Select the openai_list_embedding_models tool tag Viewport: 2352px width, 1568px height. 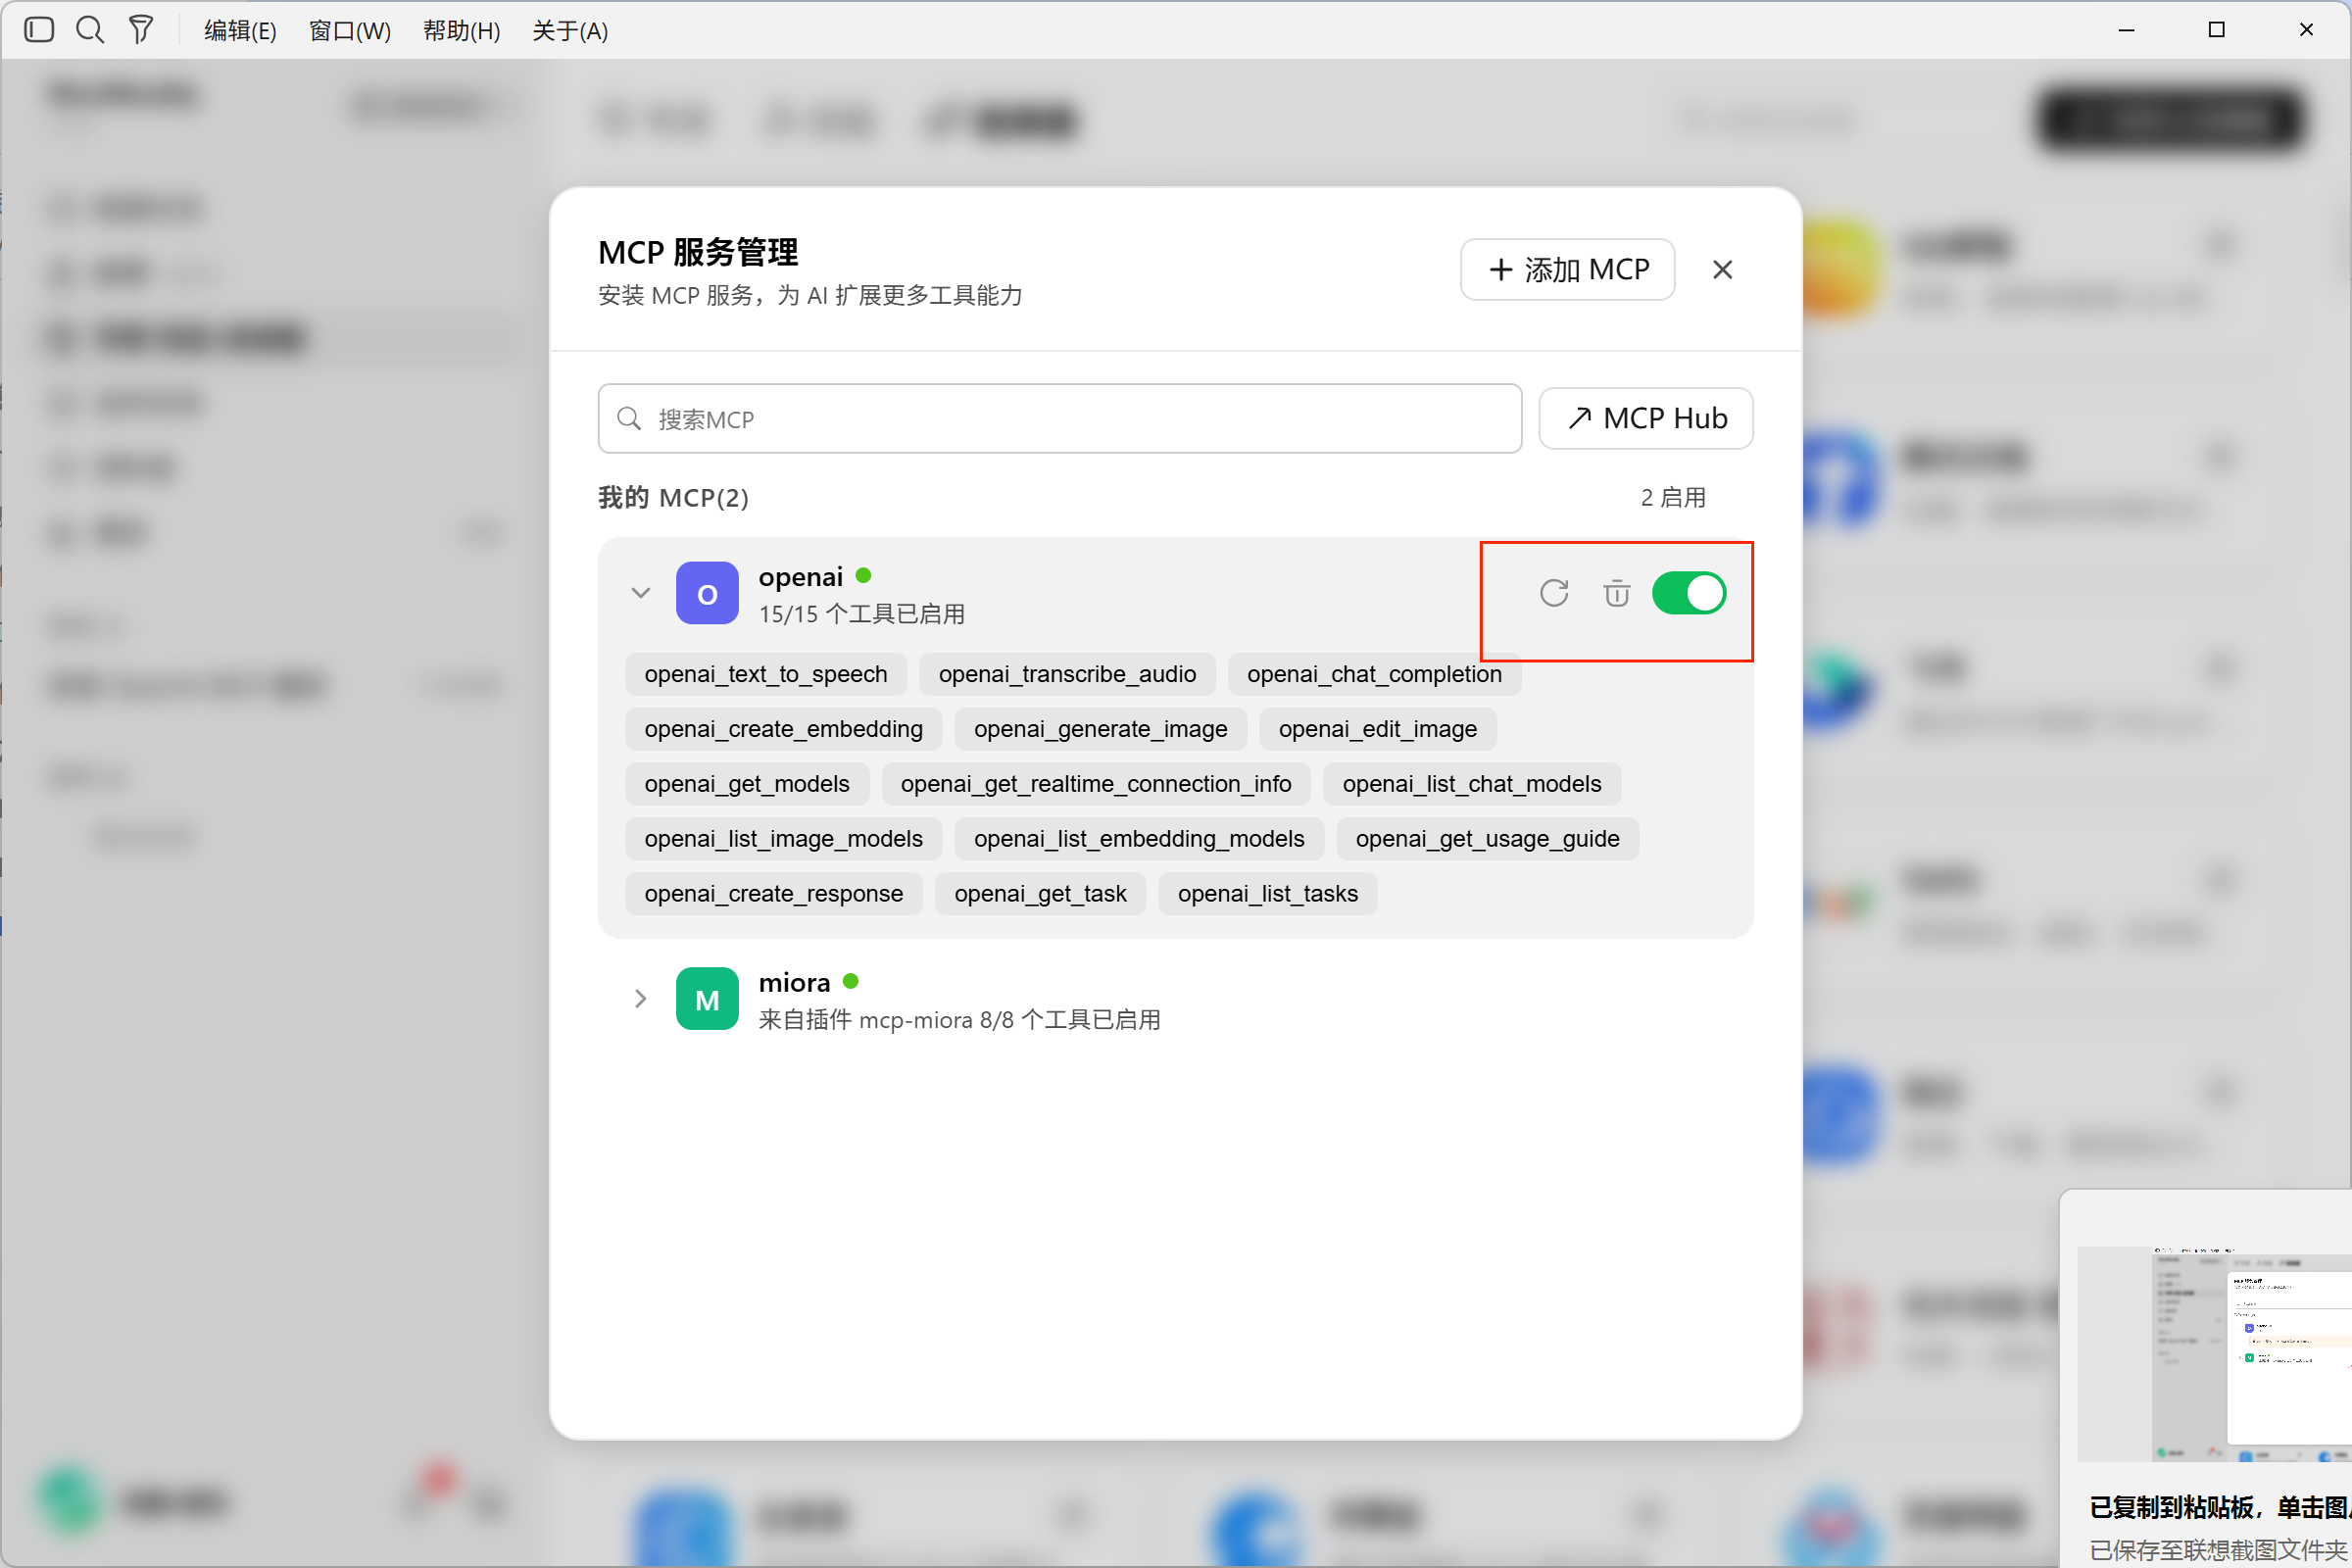1139,839
